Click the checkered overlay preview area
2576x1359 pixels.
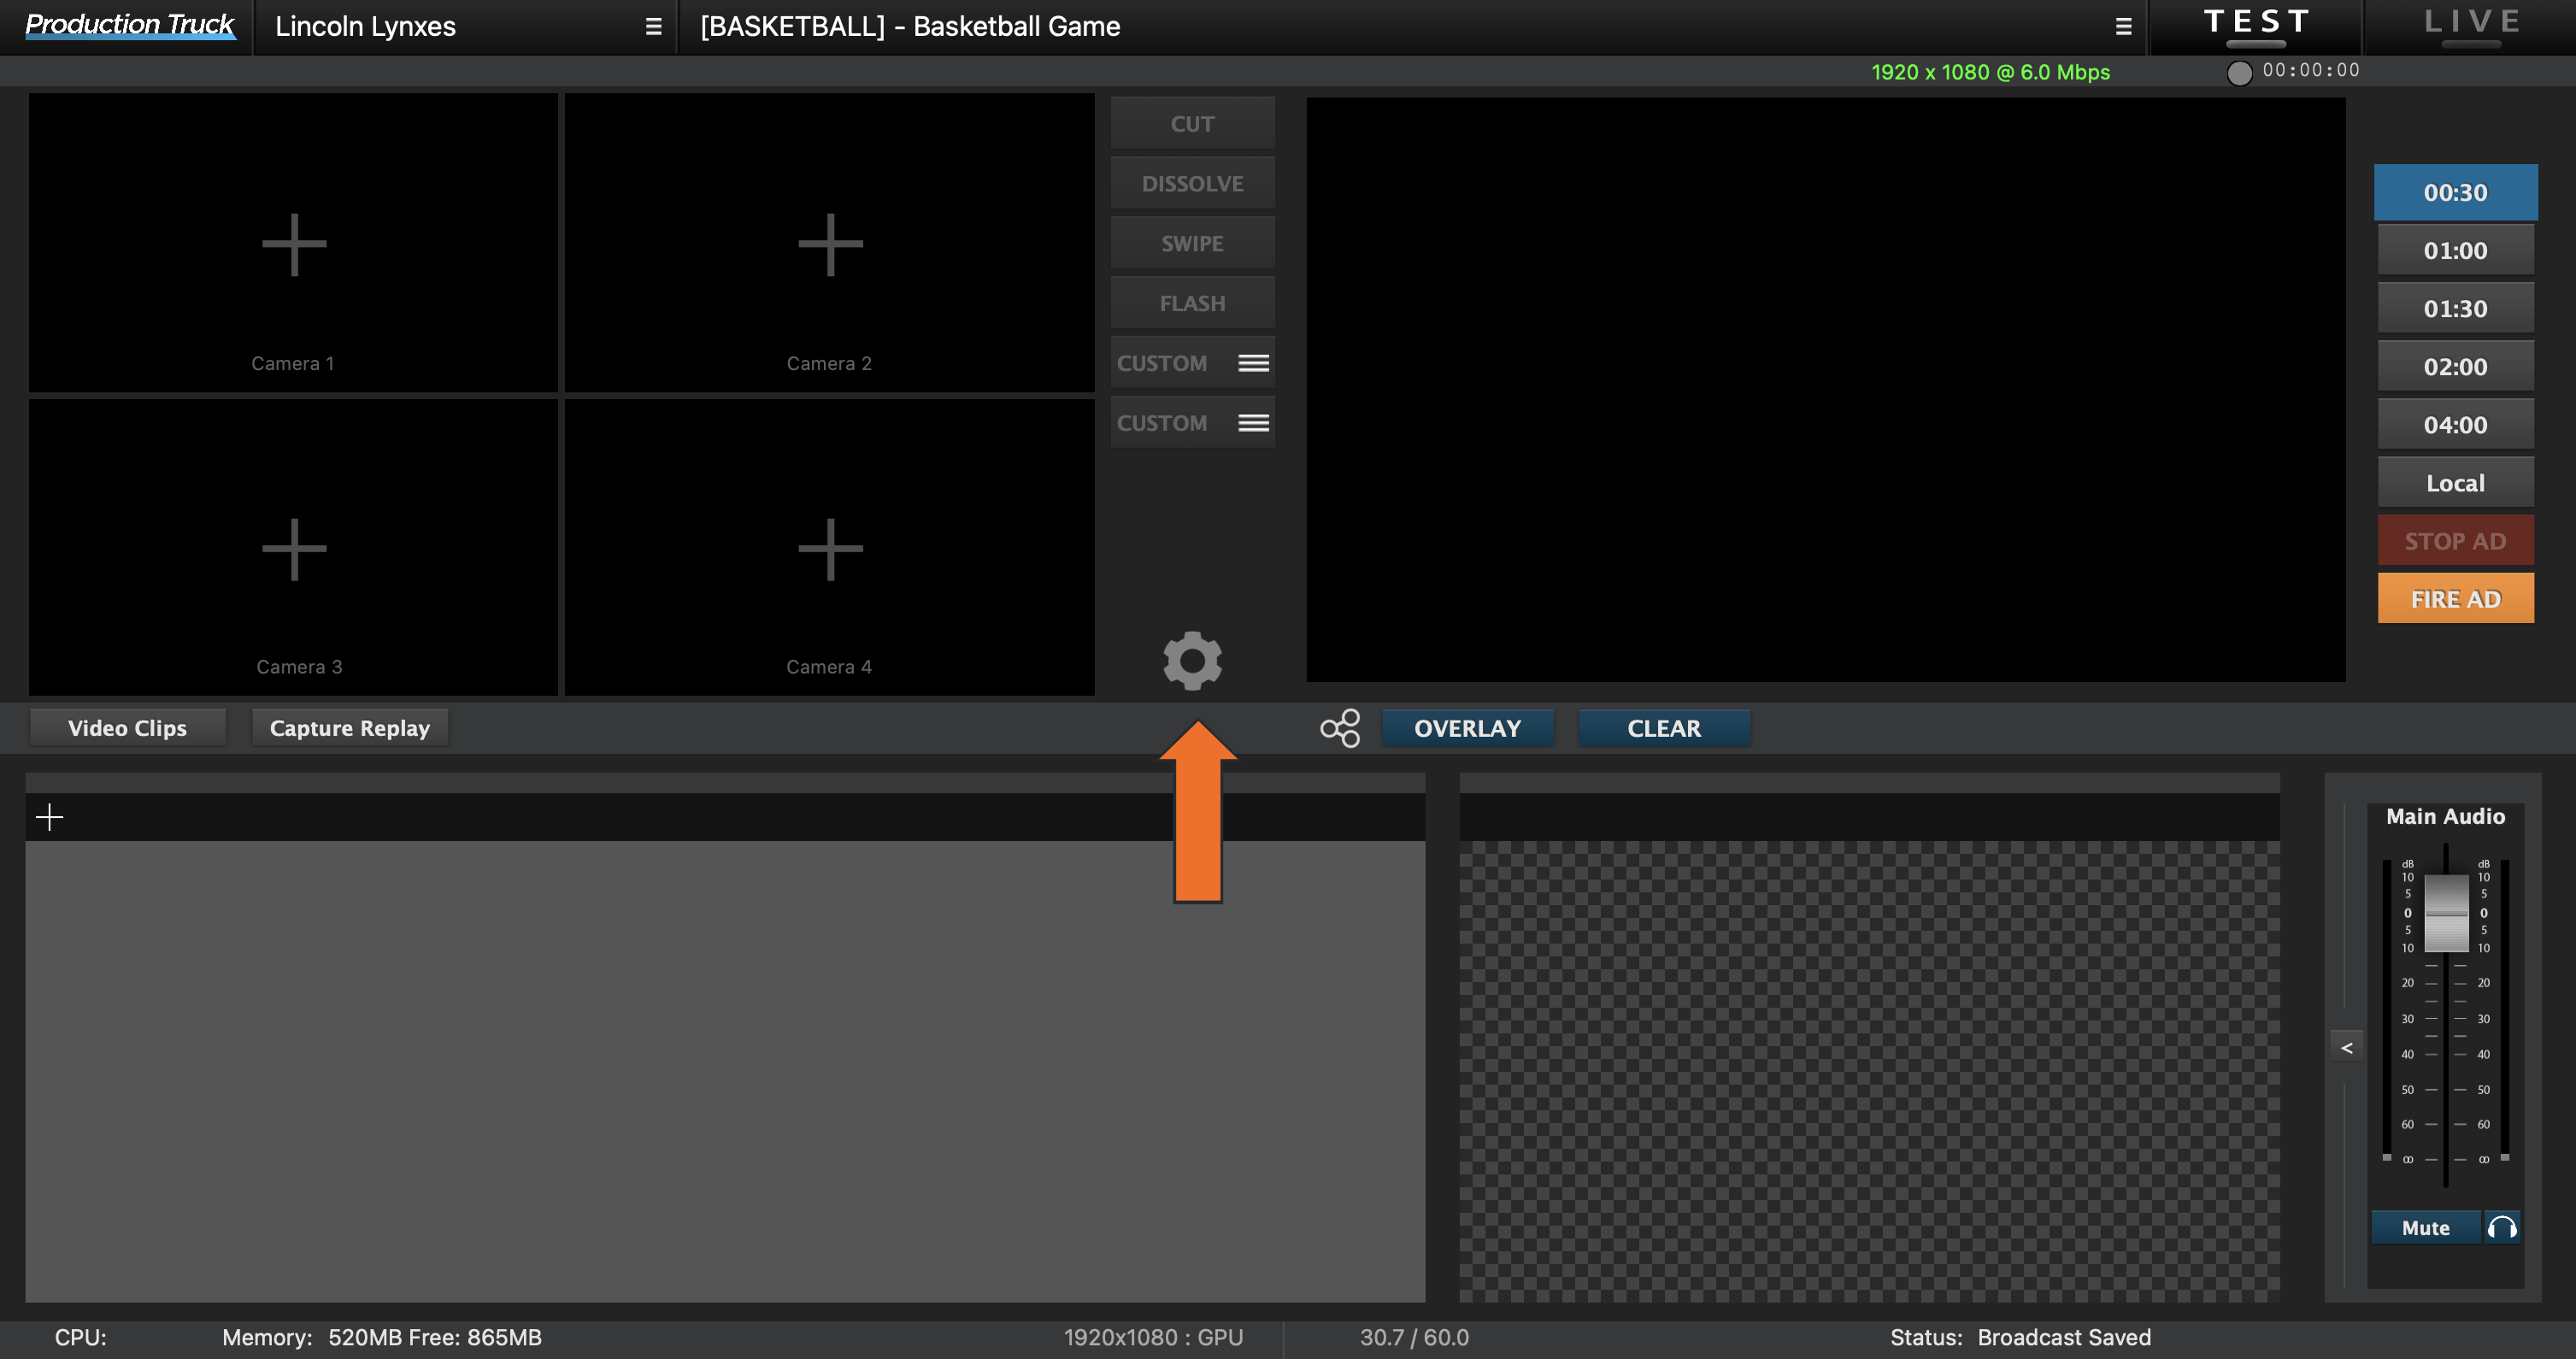[1869, 1070]
